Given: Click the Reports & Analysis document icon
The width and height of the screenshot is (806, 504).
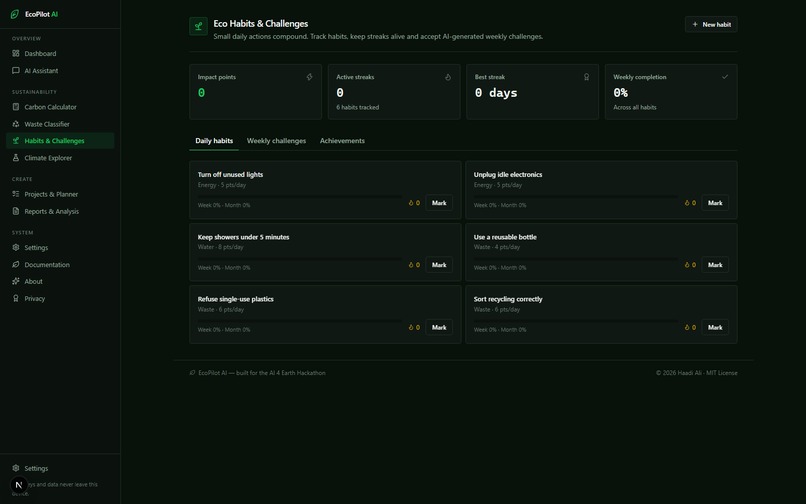Looking at the screenshot, I should click(16, 211).
